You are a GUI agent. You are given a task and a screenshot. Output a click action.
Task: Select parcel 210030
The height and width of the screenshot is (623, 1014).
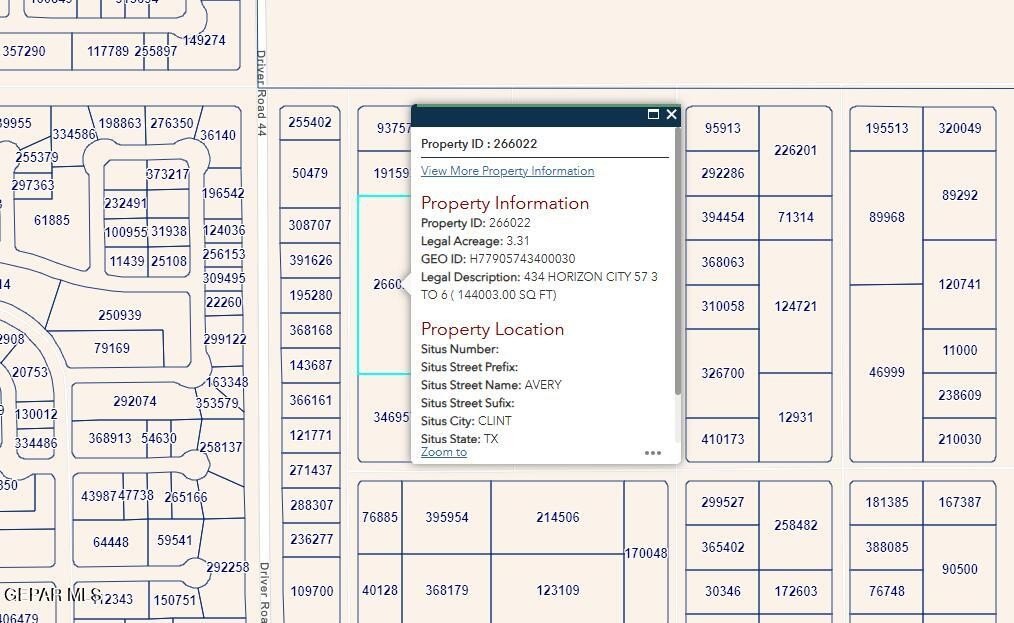click(960, 439)
